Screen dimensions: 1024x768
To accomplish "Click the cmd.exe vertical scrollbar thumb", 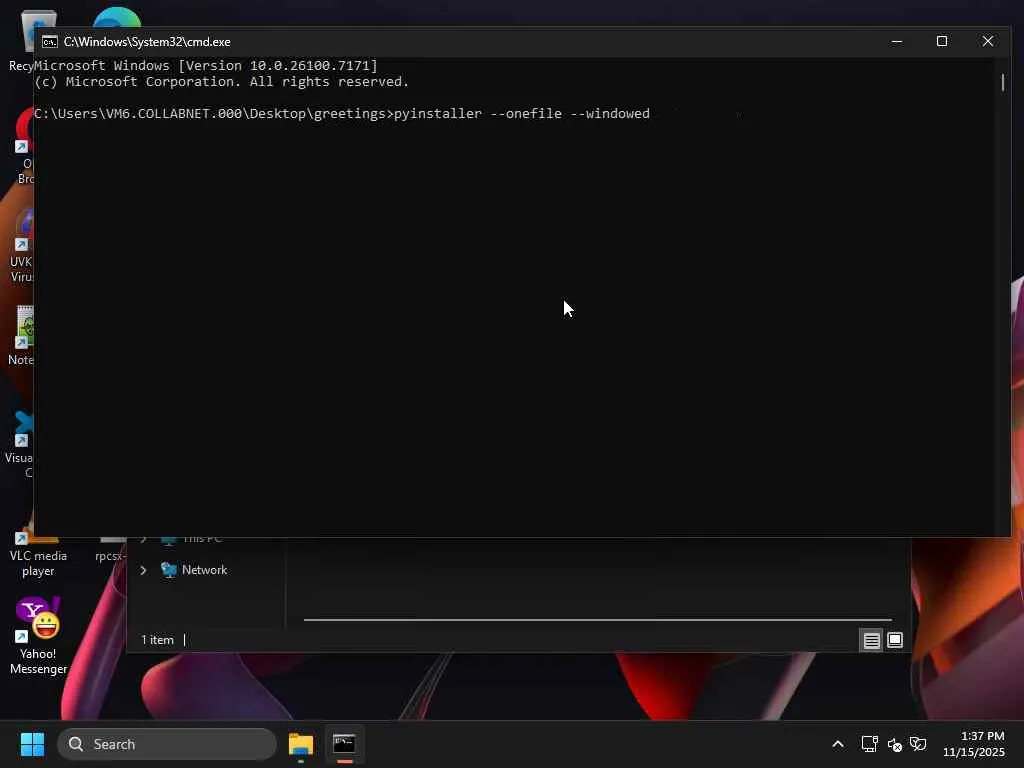I will [x=1003, y=82].
